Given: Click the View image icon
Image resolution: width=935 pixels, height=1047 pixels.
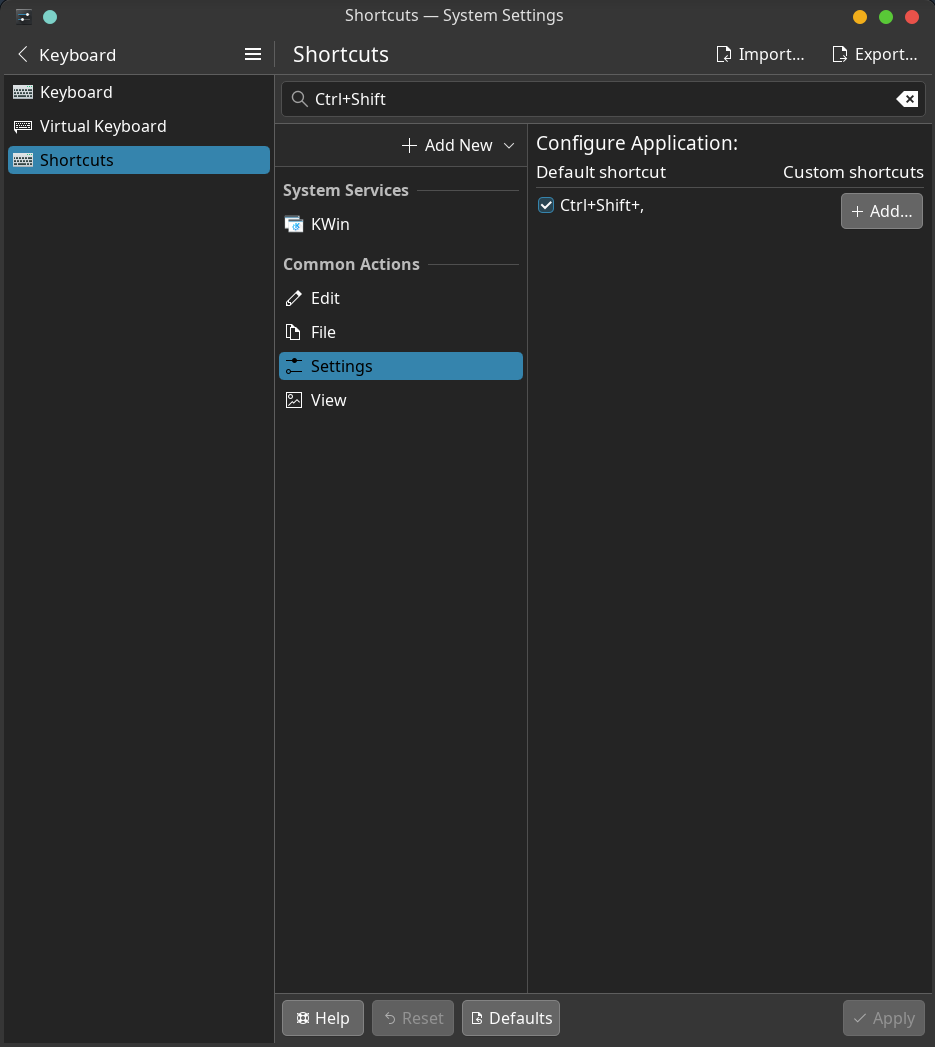Looking at the screenshot, I should point(294,400).
